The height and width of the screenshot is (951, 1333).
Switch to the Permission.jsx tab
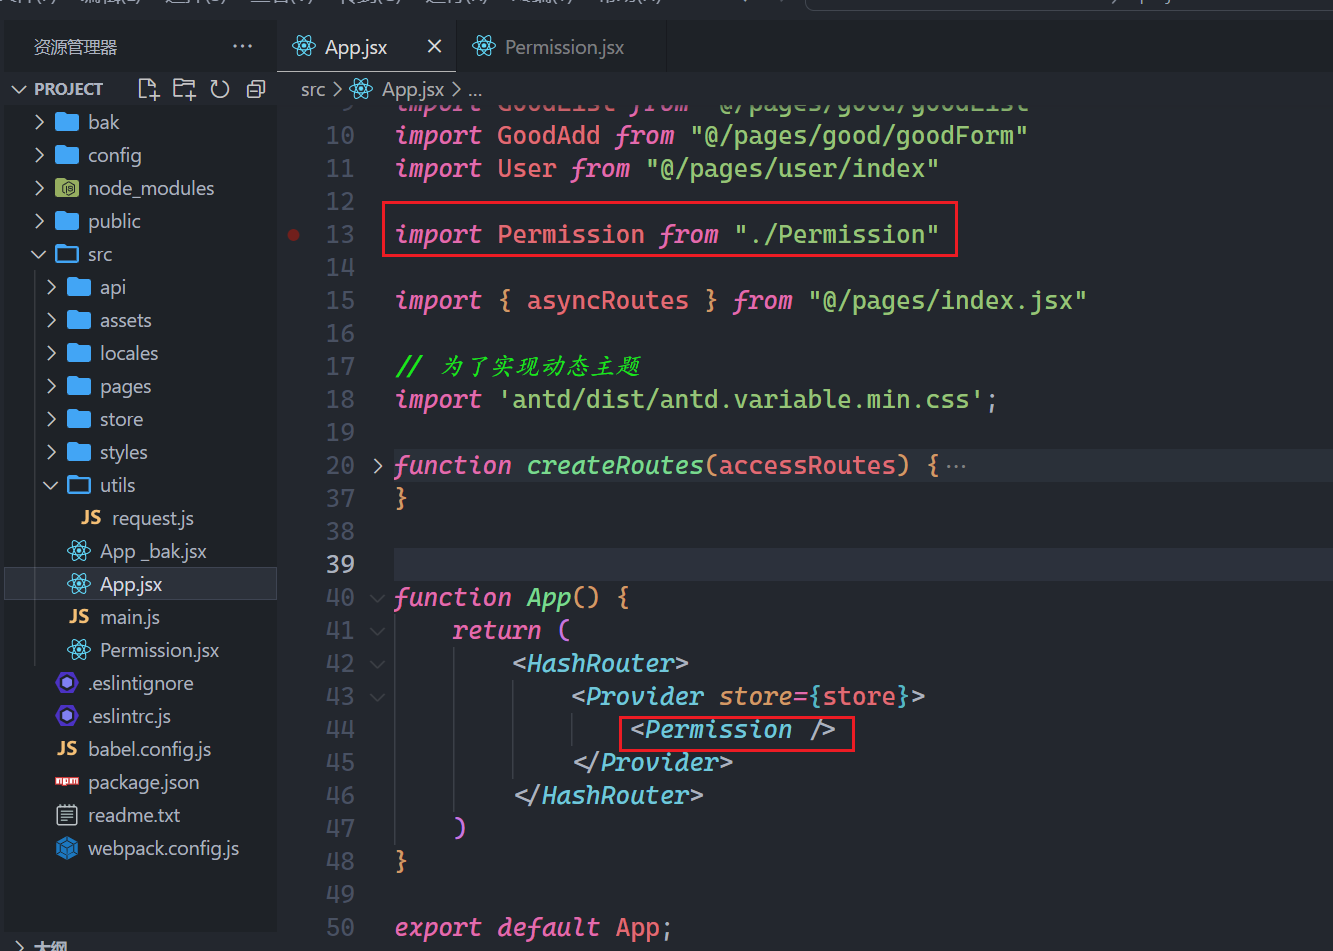(x=564, y=47)
